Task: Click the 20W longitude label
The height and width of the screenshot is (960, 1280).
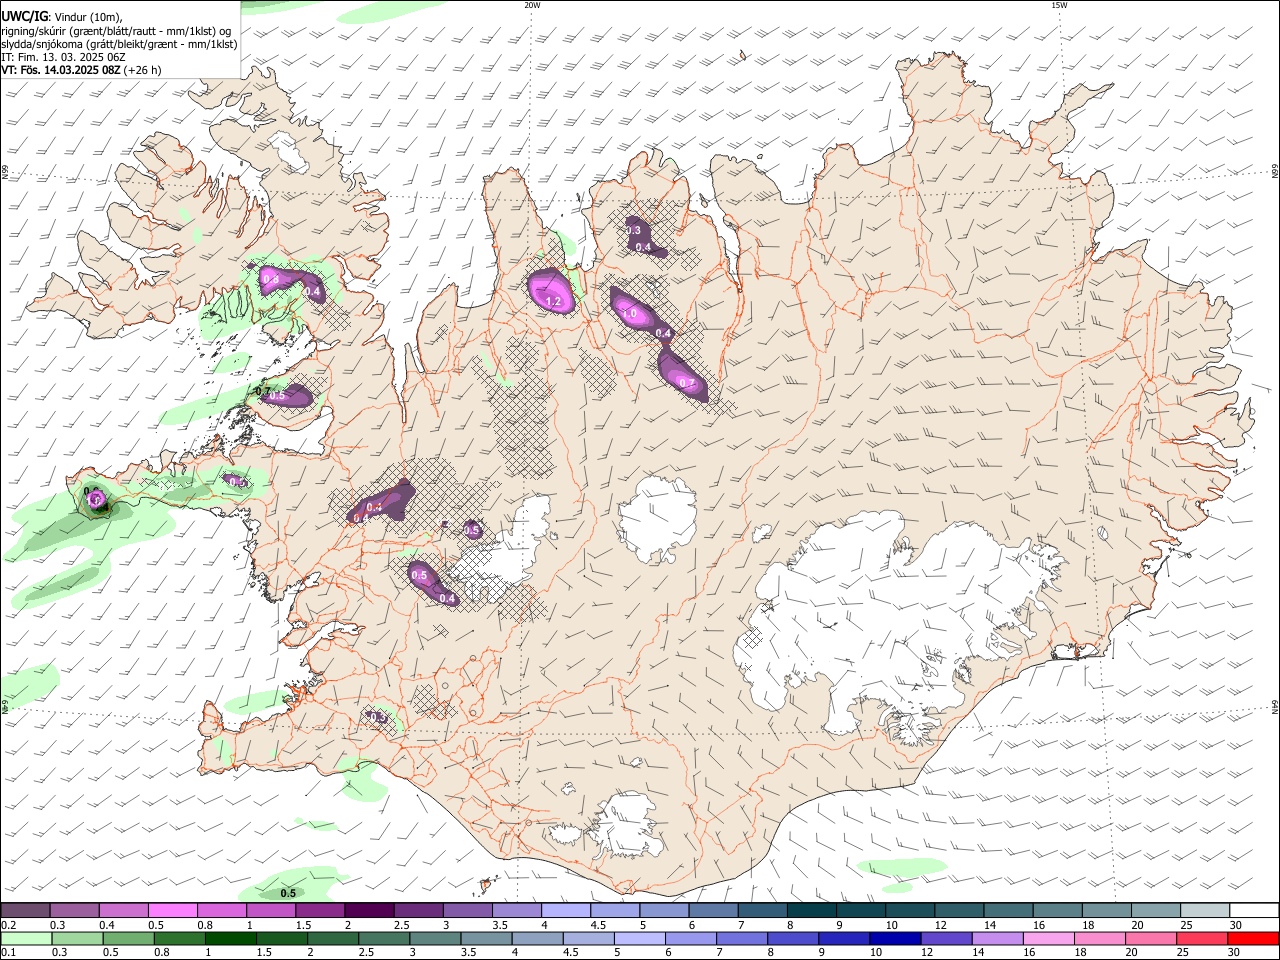Action: [532, 5]
